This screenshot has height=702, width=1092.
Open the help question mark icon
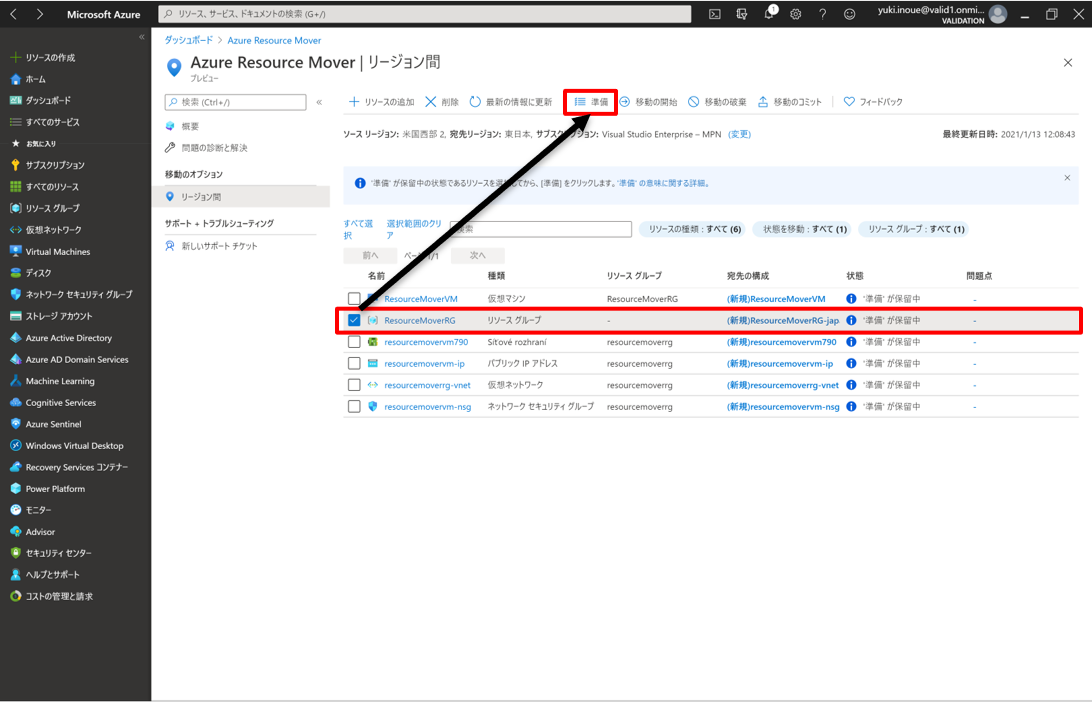pyautogui.click(x=822, y=14)
